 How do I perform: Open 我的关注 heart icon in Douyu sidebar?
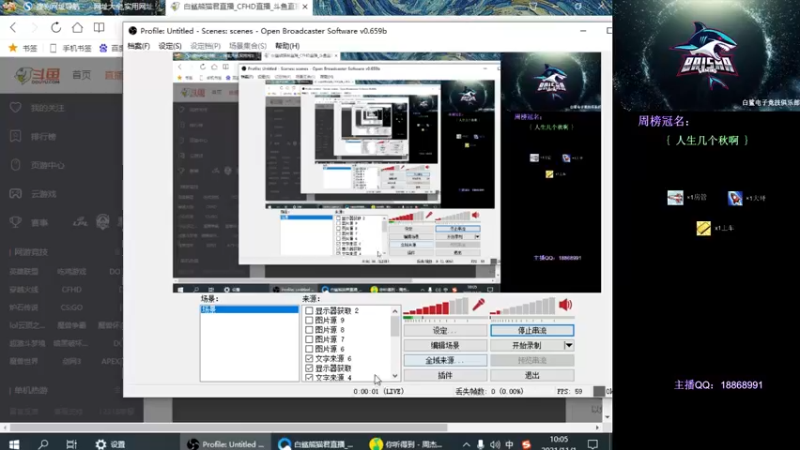(16, 108)
